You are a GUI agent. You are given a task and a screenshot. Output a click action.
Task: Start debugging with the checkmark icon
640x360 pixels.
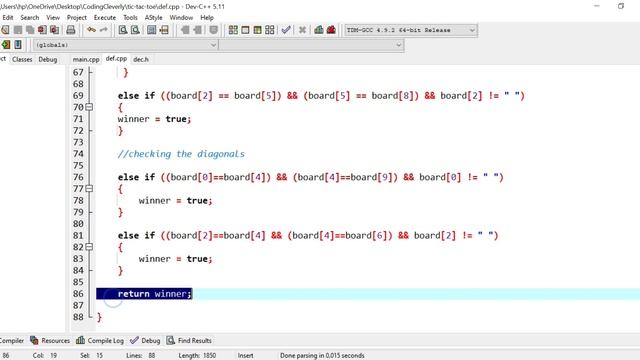[286, 30]
